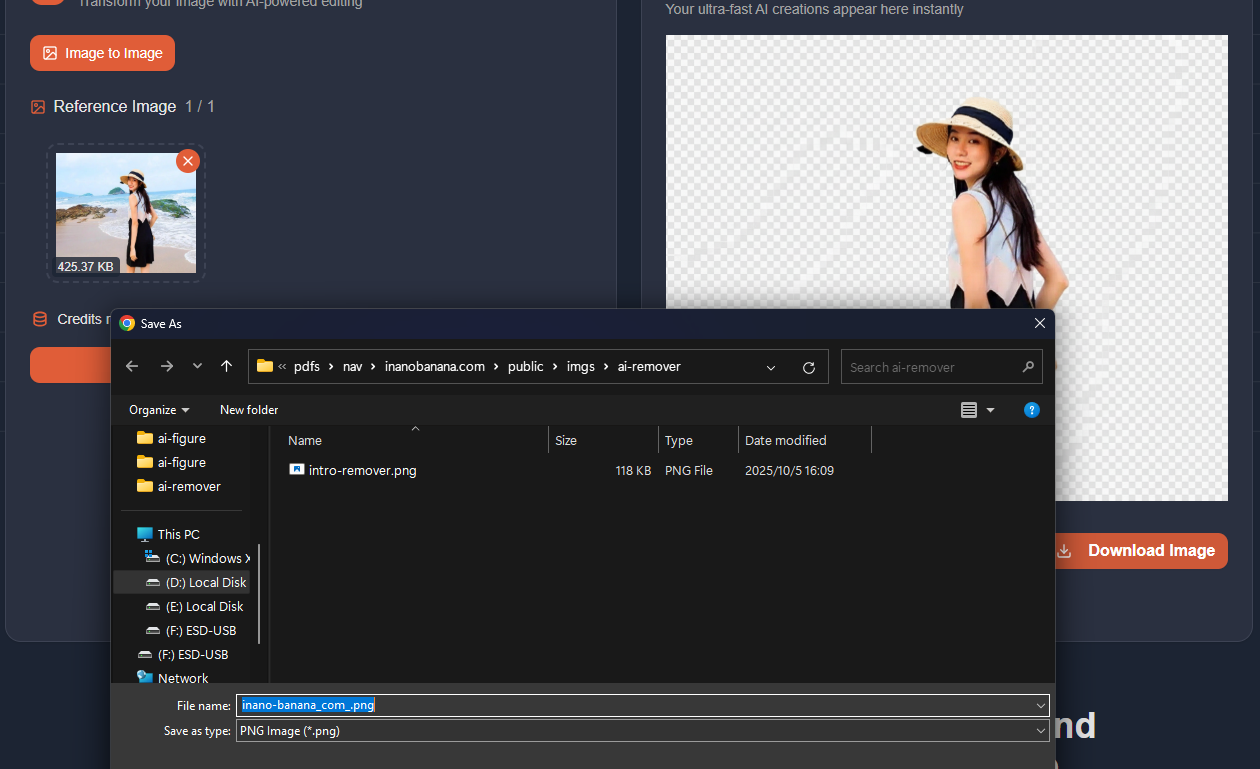Click the Up directory arrow button
Viewport: 1260px width, 769px height.
coord(226,367)
